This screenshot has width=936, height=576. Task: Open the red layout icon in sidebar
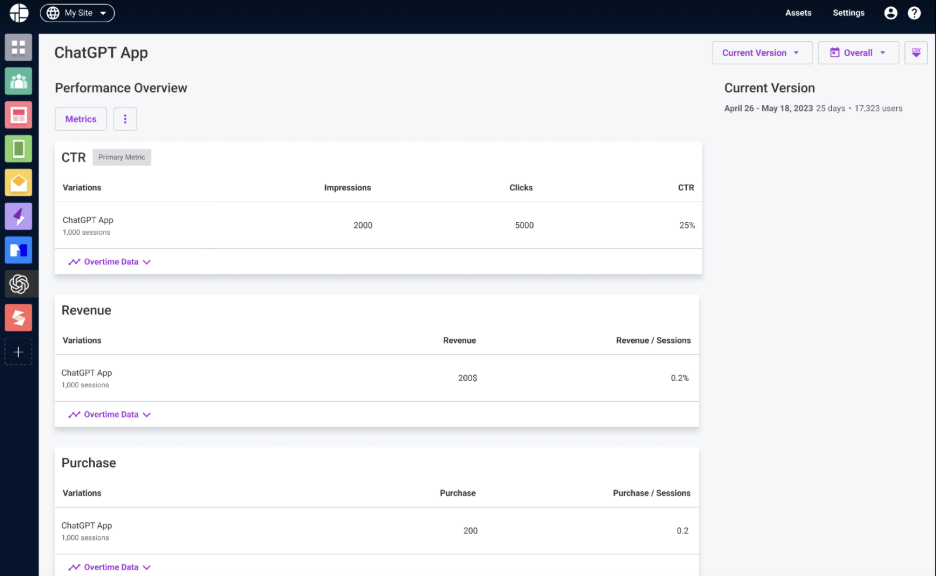[19, 115]
